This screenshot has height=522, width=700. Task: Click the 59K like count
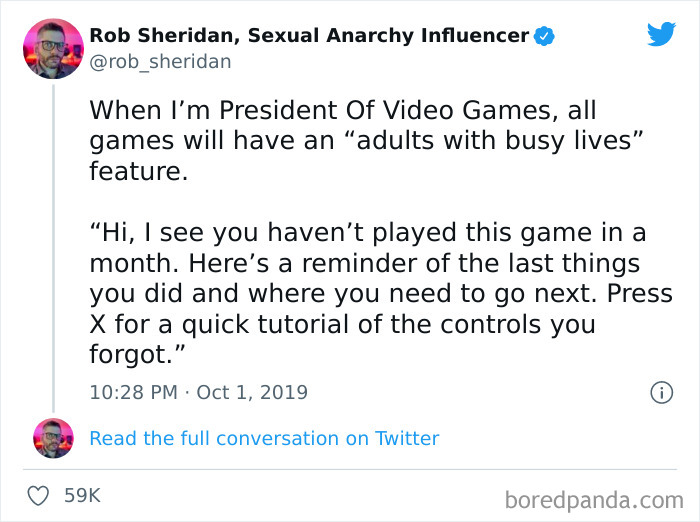(x=82, y=495)
